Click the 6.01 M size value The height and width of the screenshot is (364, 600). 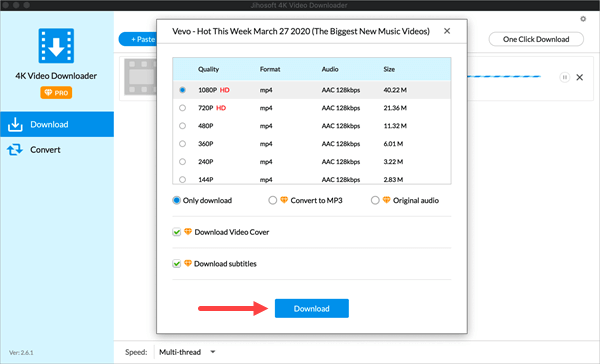click(x=393, y=144)
